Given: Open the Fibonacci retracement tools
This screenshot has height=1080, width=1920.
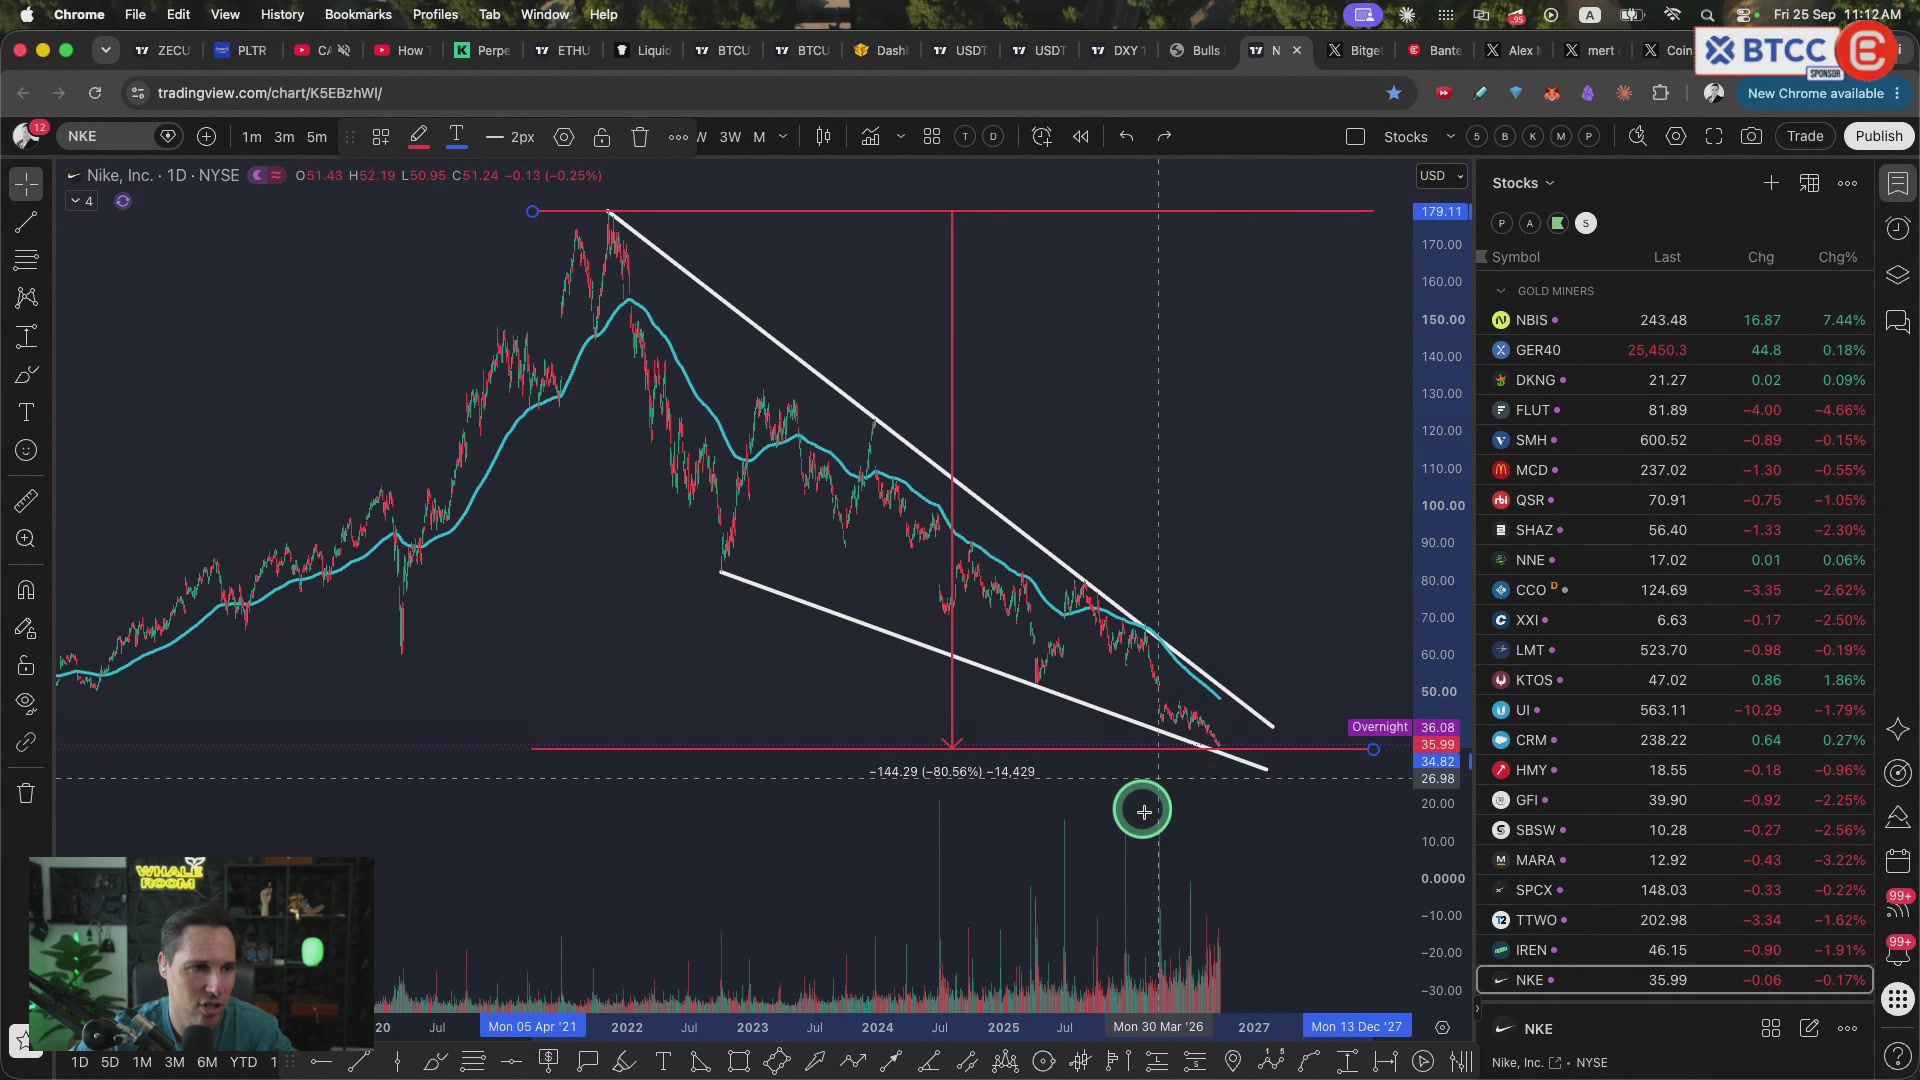Looking at the screenshot, I should pyautogui.click(x=27, y=260).
